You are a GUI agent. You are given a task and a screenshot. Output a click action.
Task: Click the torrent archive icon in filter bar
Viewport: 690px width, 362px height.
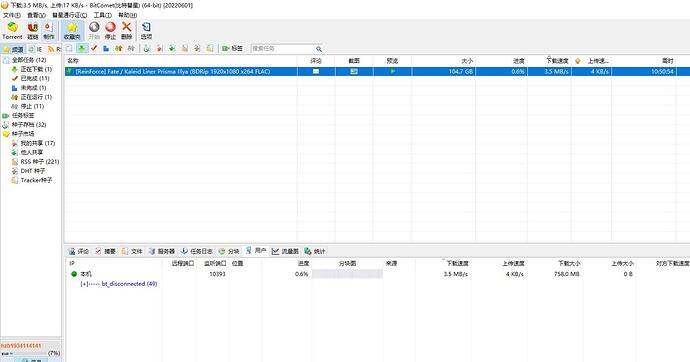tap(147, 48)
